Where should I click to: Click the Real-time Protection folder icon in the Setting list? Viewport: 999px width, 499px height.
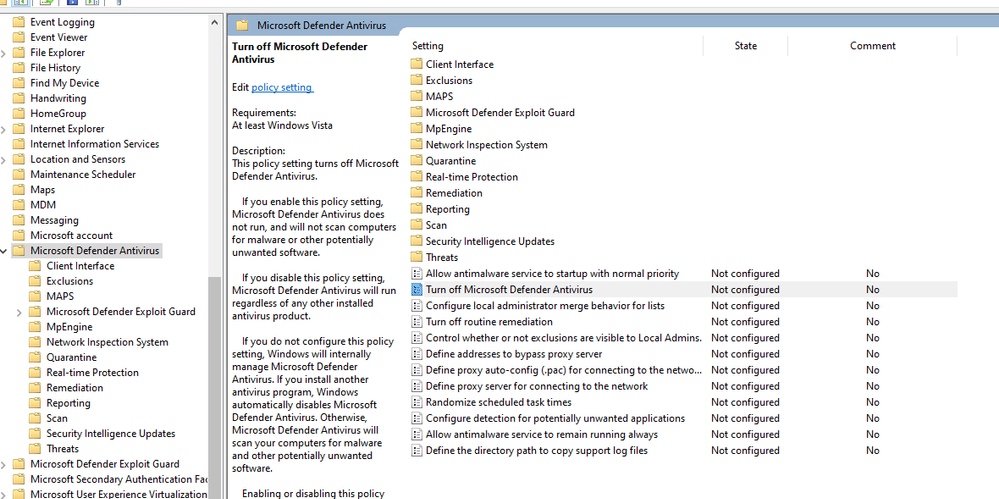click(416, 177)
